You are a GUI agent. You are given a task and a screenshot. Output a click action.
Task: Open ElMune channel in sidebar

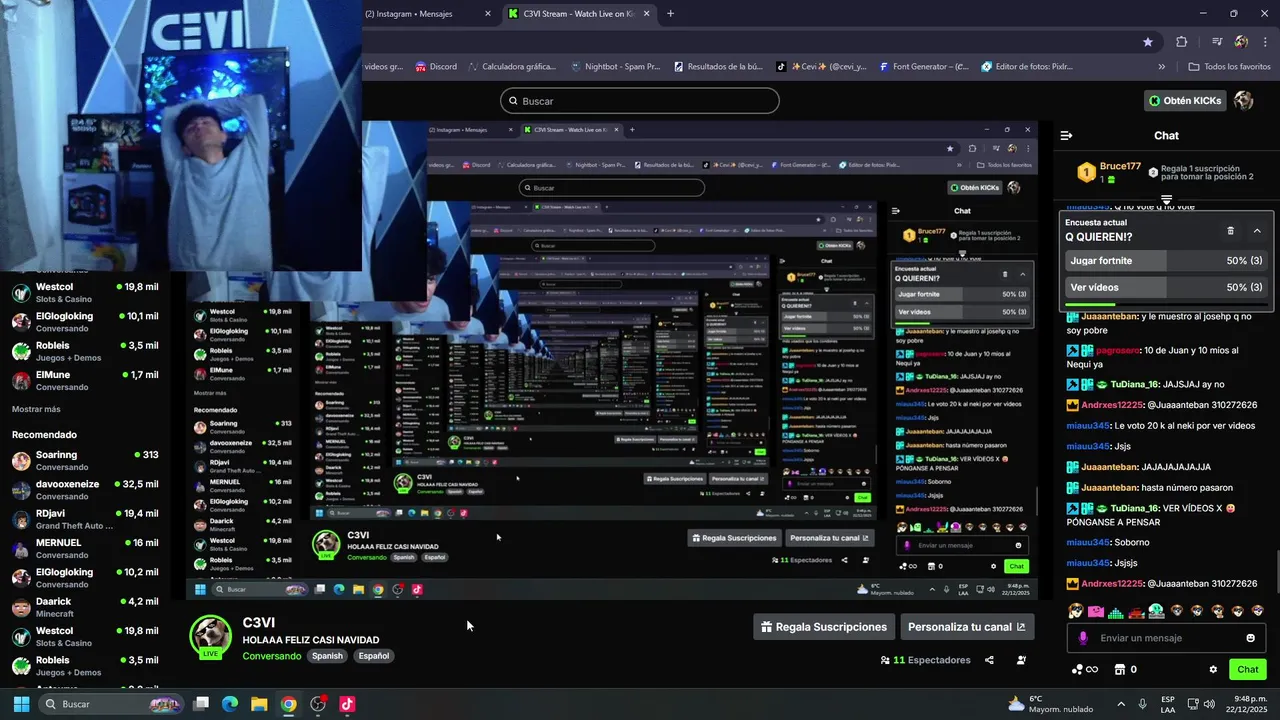point(85,381)
